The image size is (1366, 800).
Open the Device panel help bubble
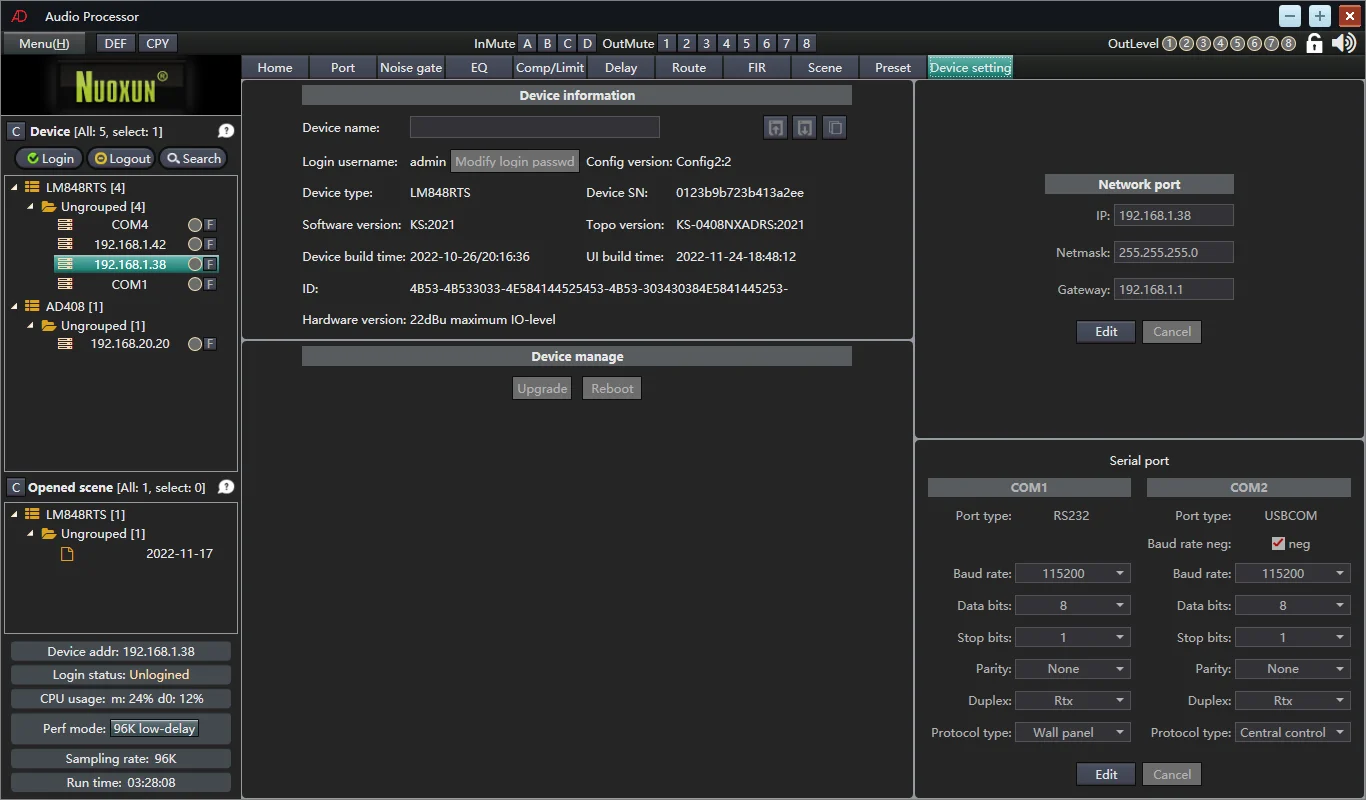pos(226,131)
